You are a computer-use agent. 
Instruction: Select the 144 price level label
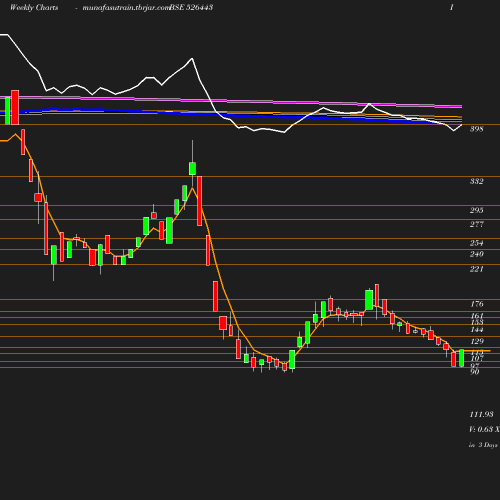pos(477,330)
